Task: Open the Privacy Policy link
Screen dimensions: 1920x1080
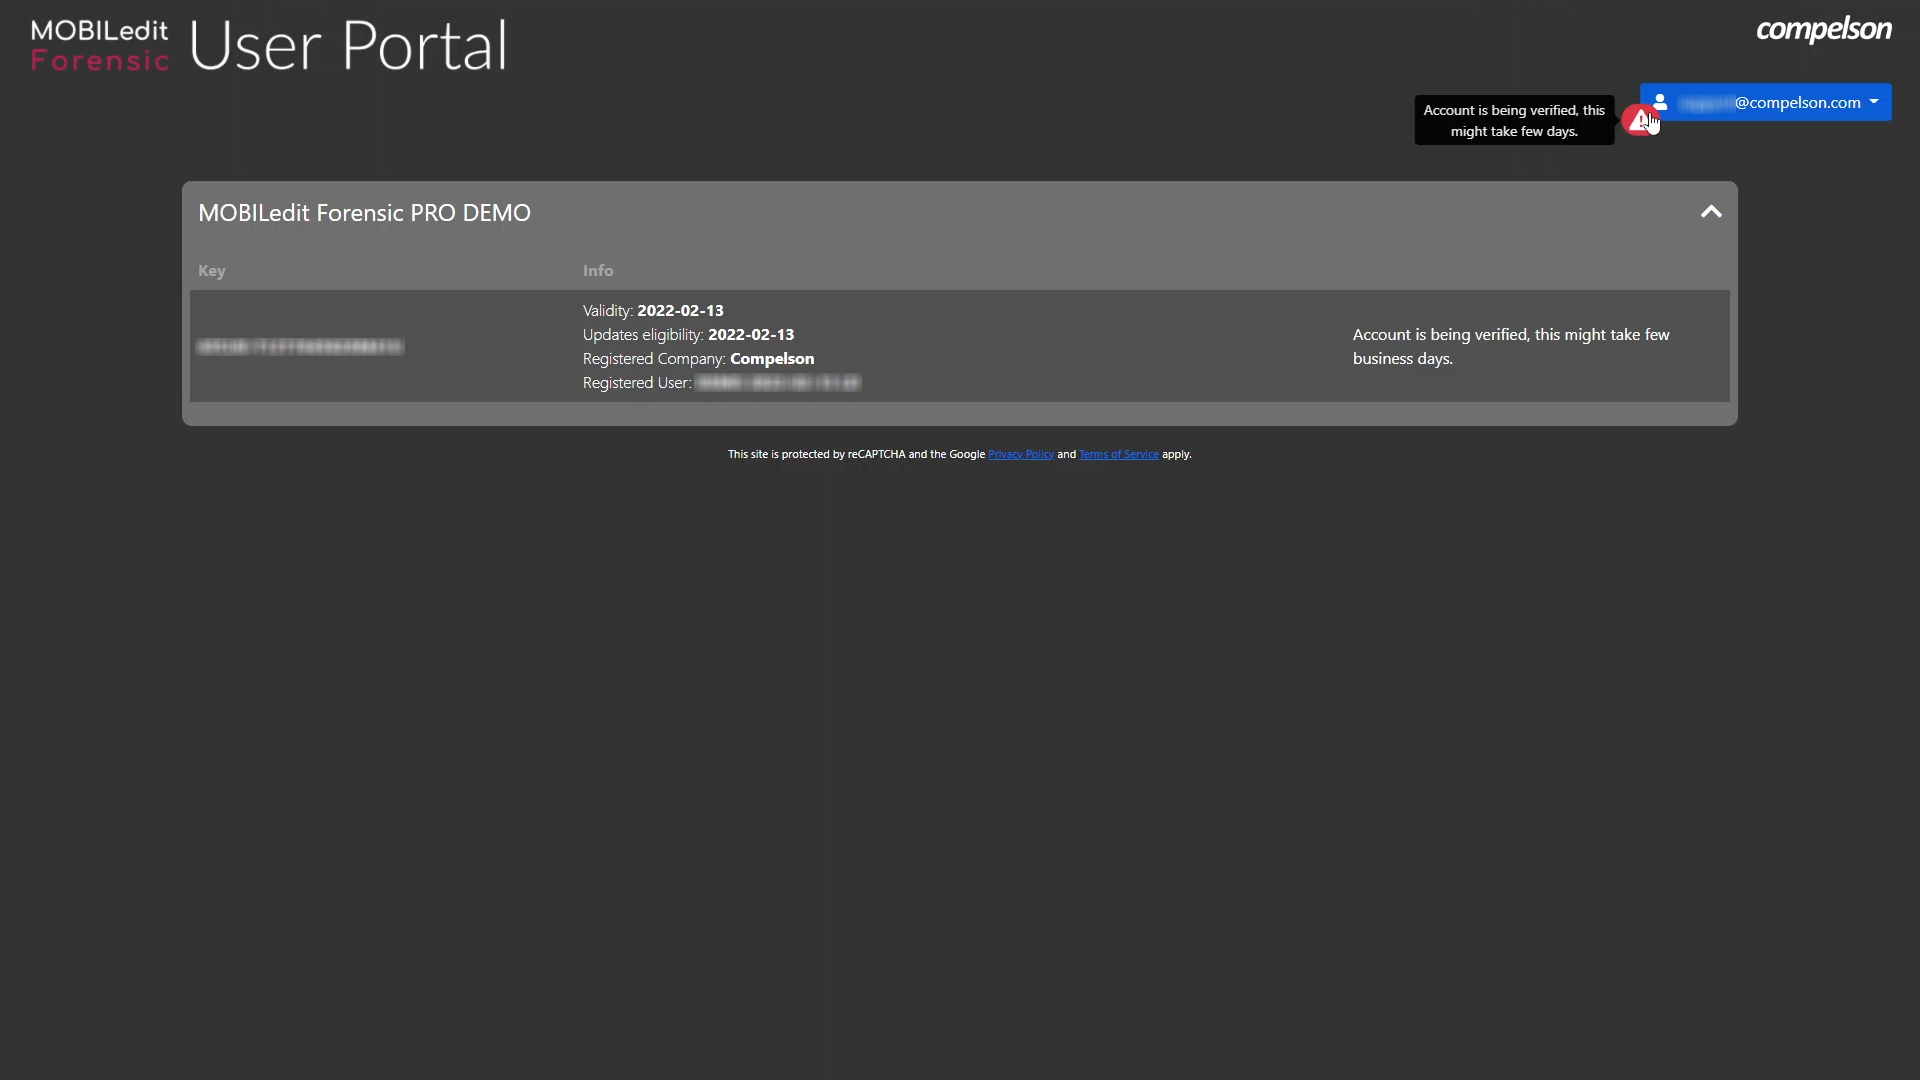Action: (x=1021, y=454)
